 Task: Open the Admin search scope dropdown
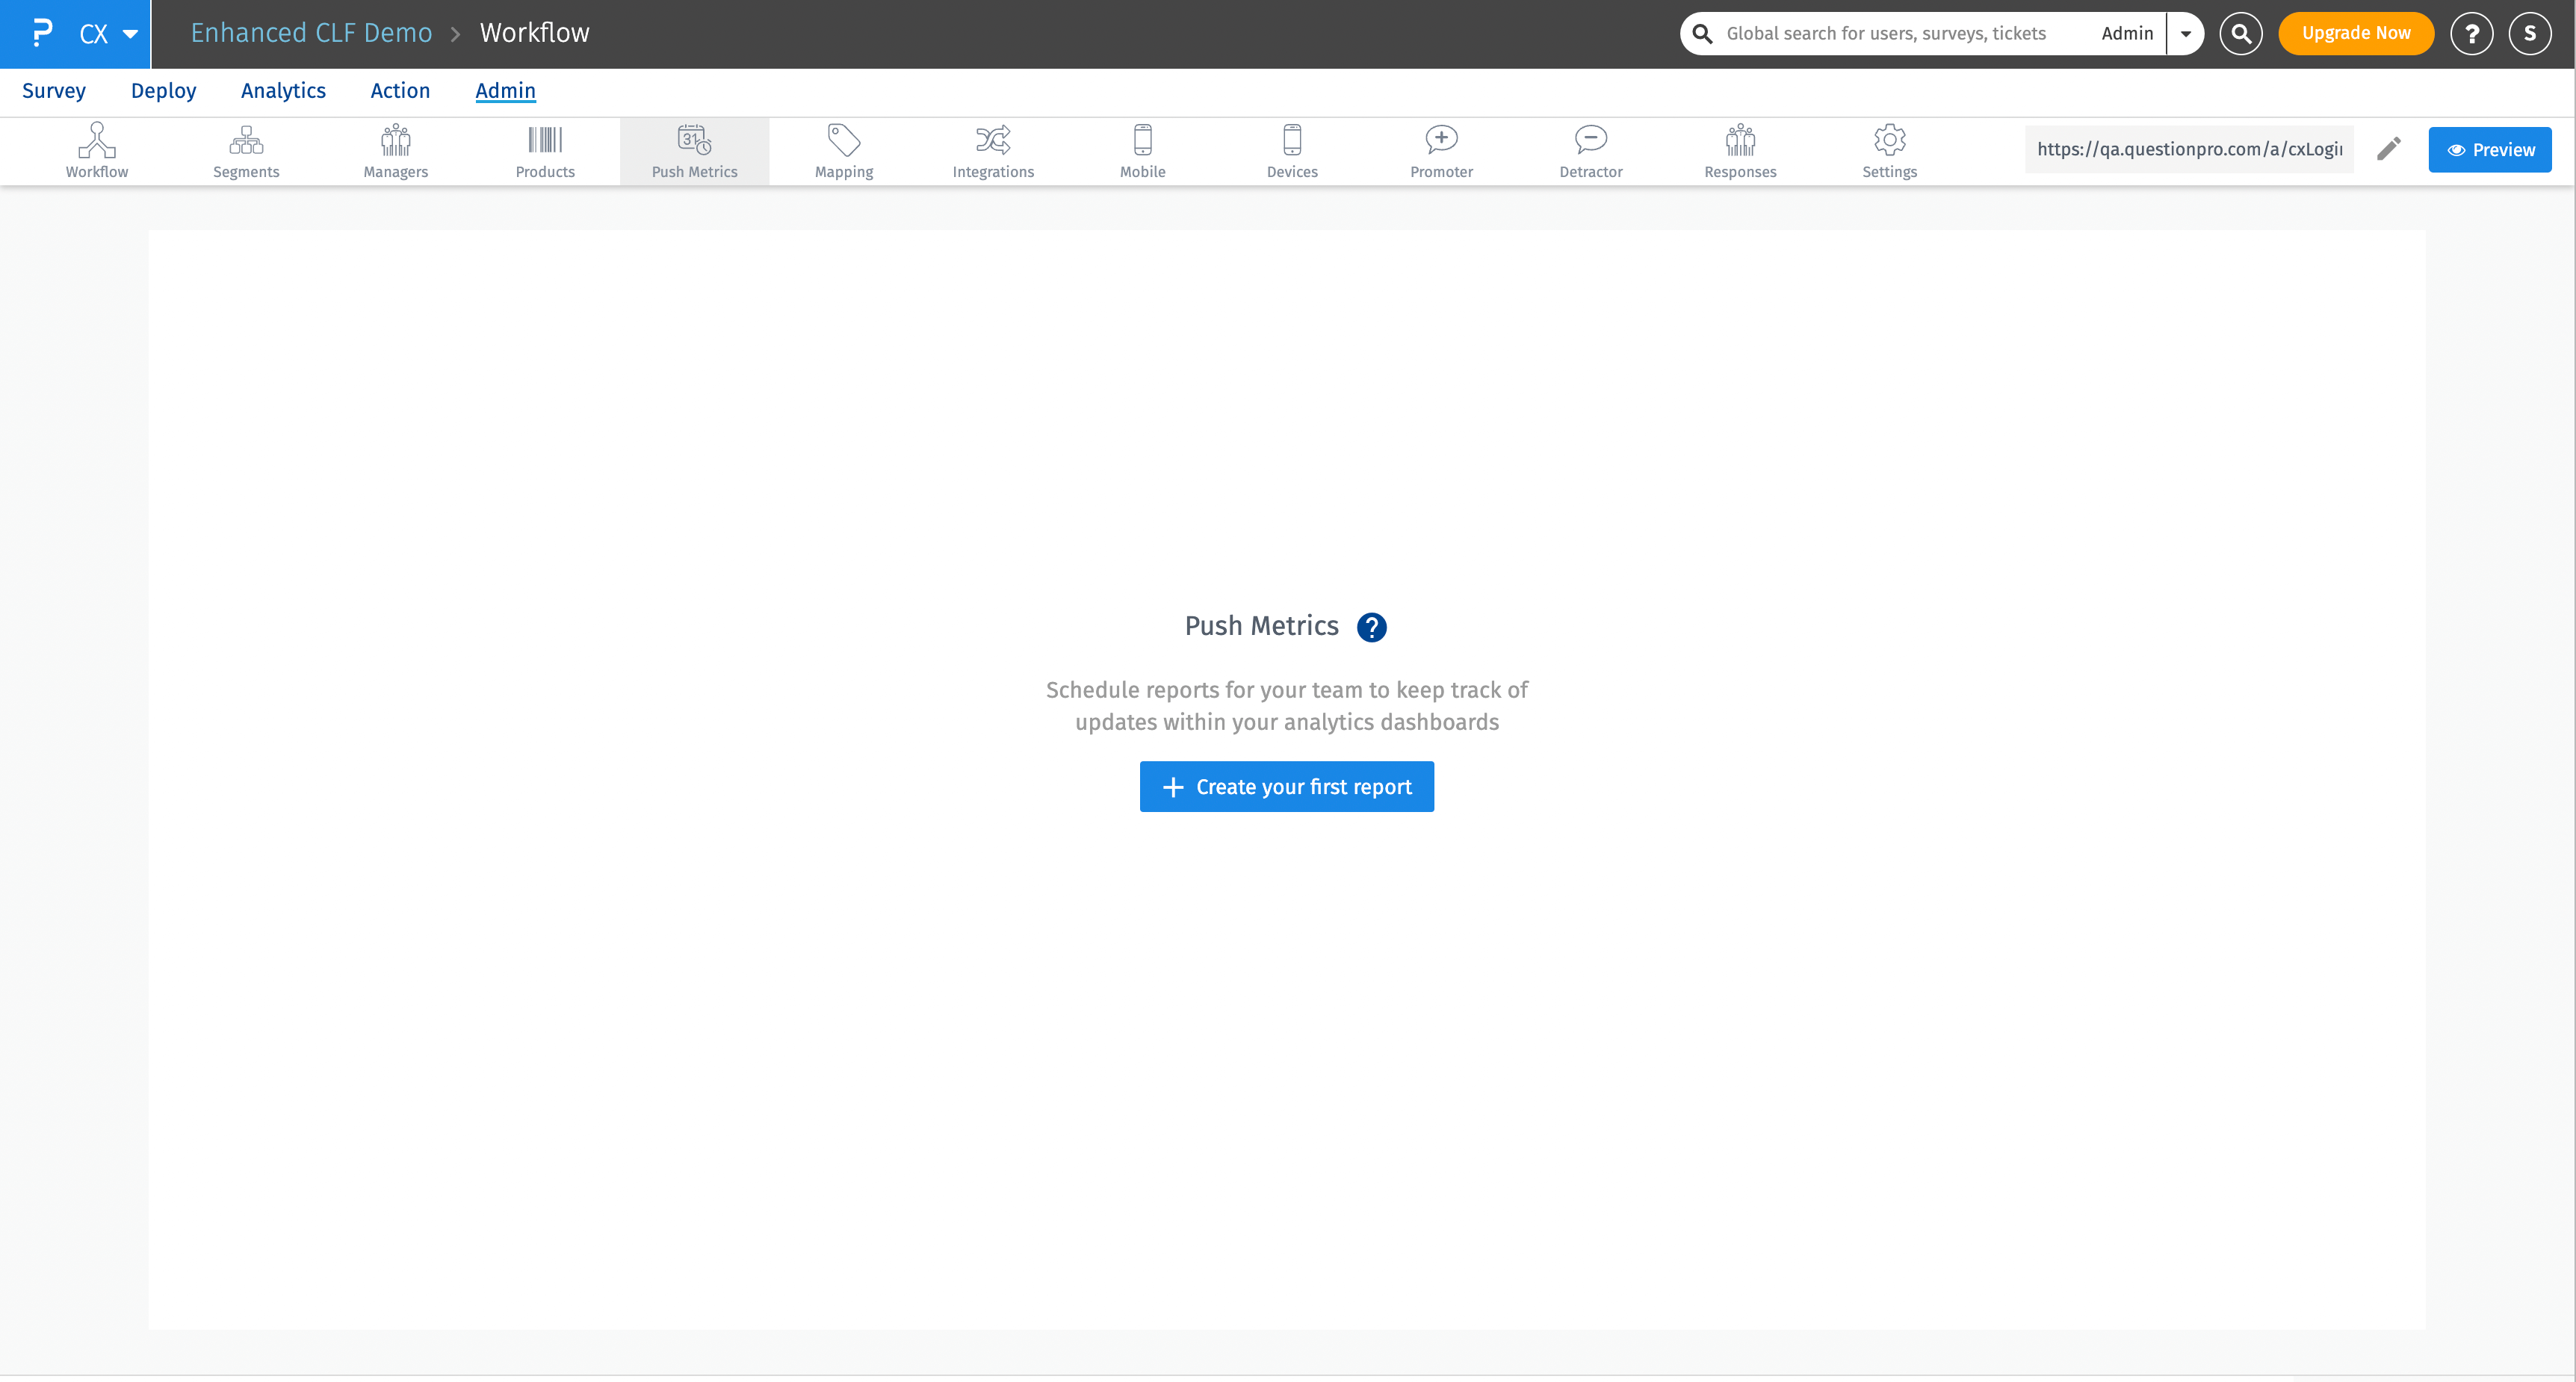pos(2186,33)
